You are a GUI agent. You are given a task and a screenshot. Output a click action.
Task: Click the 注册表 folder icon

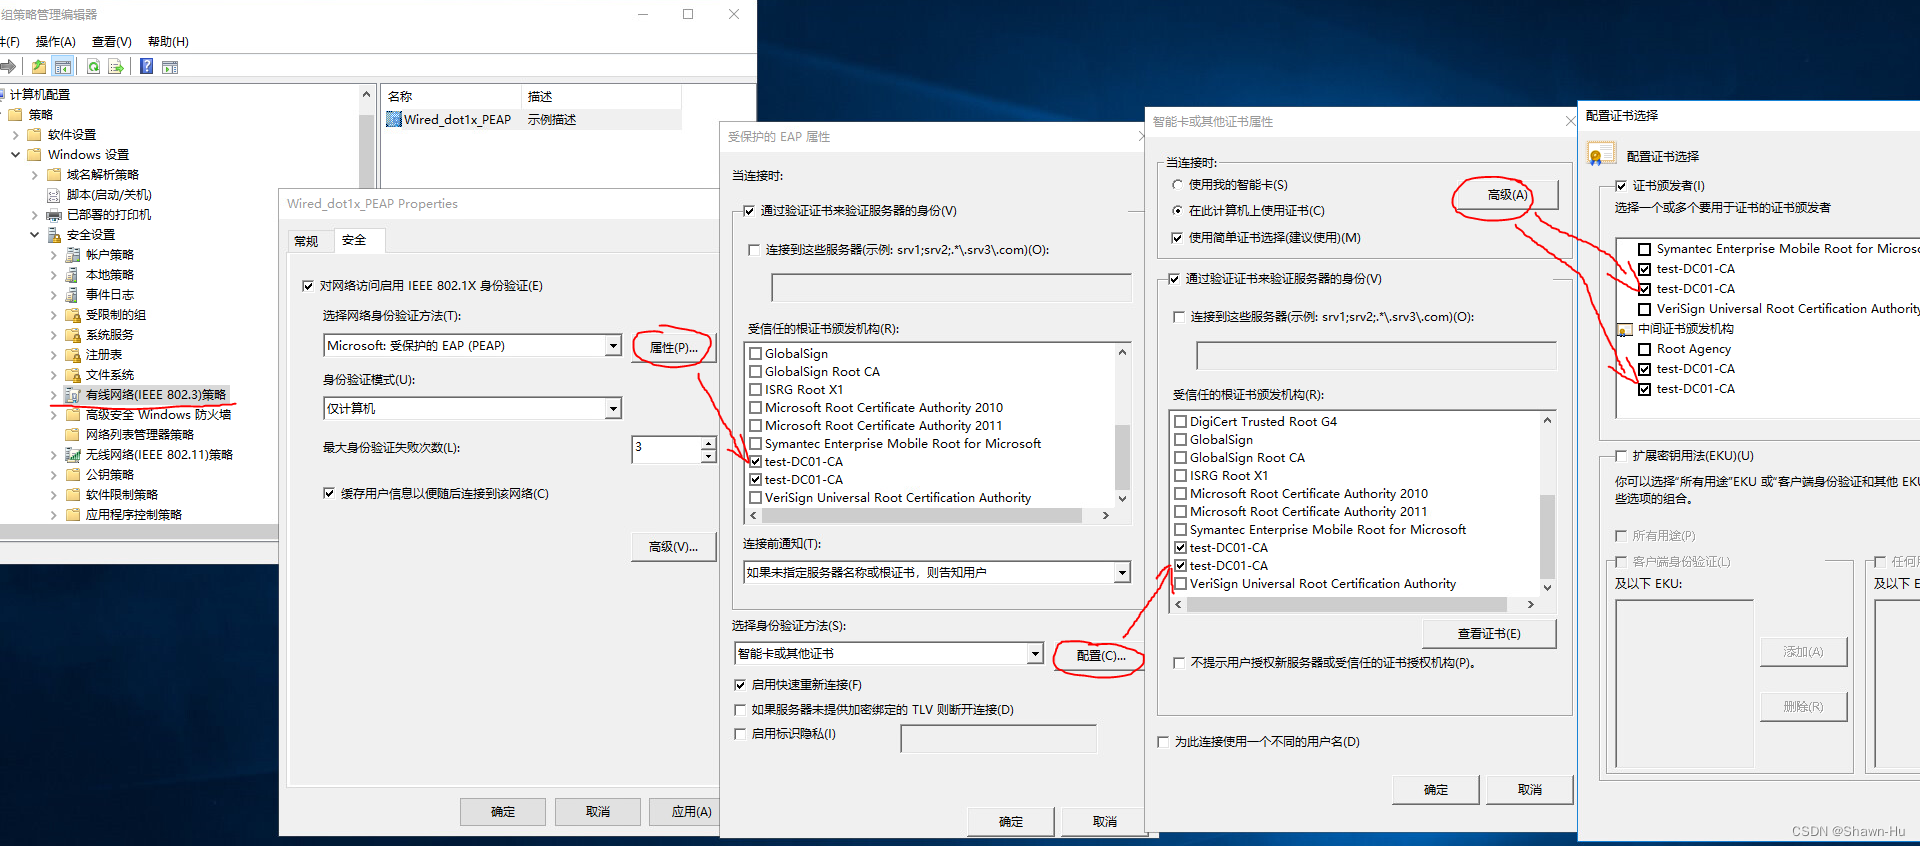[73, 354]
